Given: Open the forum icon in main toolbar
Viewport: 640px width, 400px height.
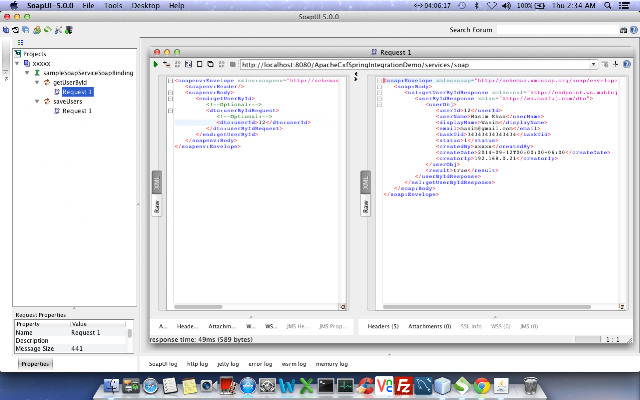Looking at the screenshot, I should [x=37, y=30].
